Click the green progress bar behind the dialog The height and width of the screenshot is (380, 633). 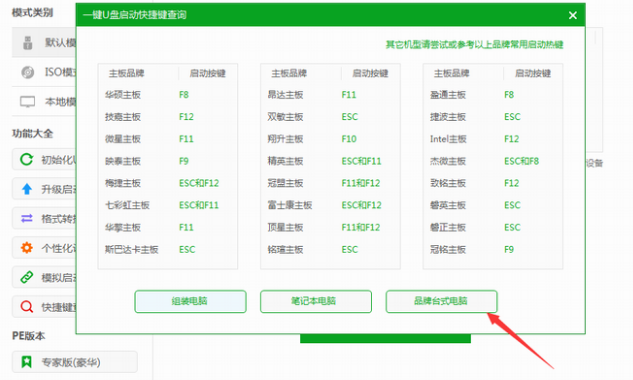(386, 339)
